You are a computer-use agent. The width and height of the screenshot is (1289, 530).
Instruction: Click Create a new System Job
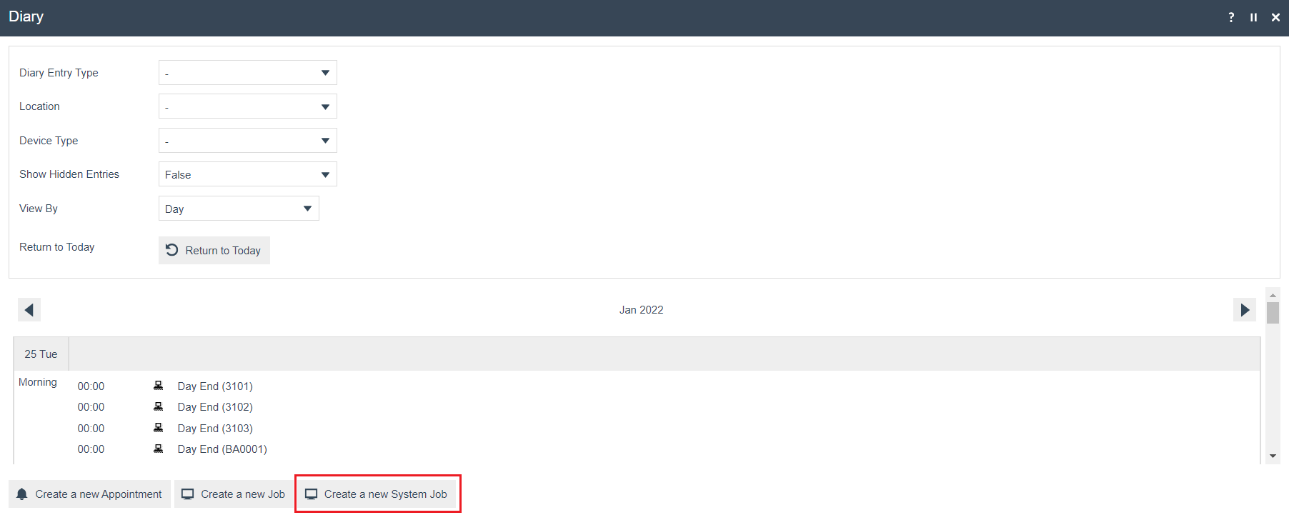[377, 494]
